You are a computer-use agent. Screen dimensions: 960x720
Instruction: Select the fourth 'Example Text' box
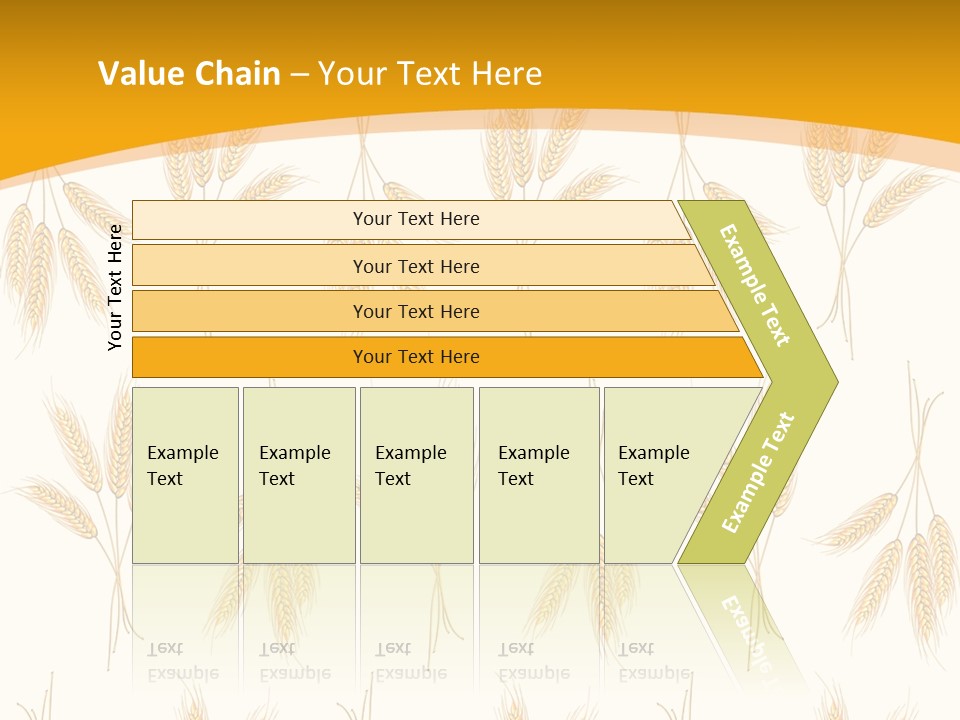[538, 474]
